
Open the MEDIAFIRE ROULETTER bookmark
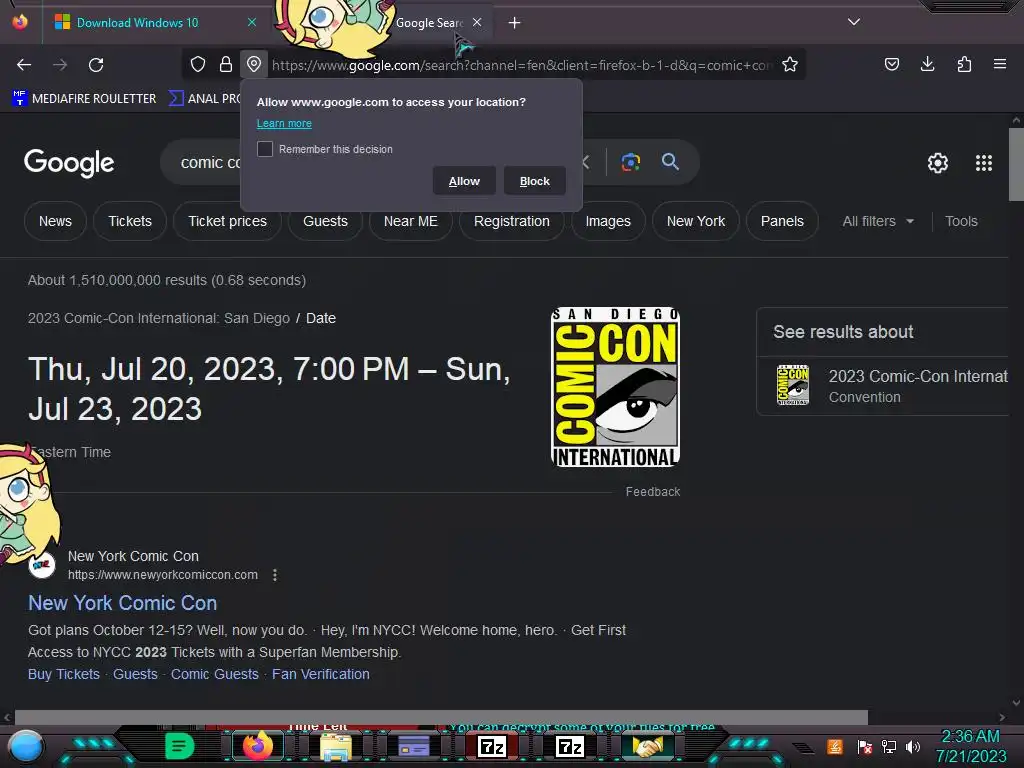(x=84, y=99)
